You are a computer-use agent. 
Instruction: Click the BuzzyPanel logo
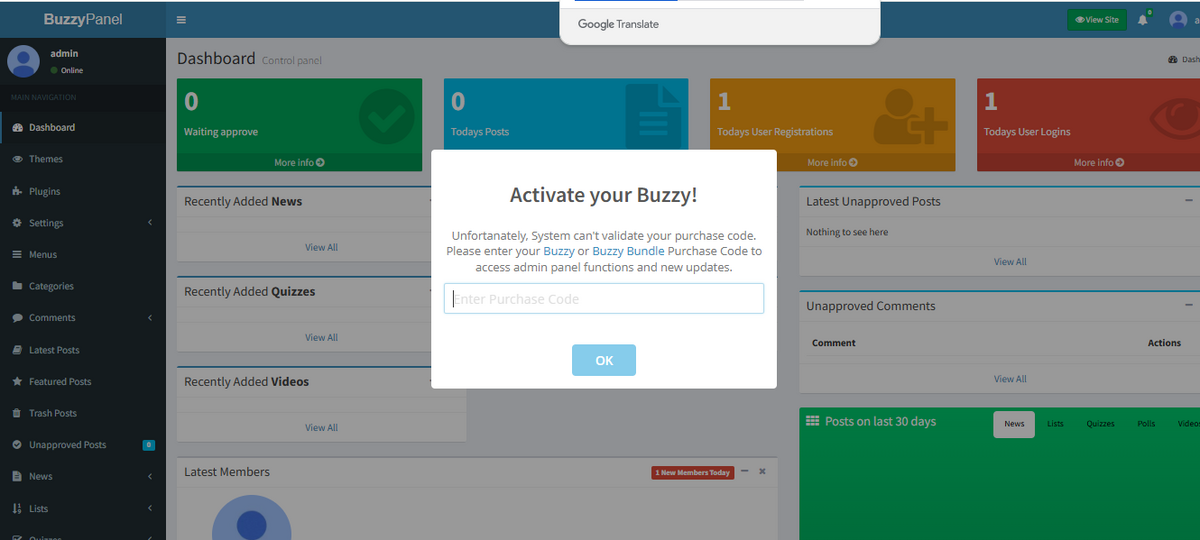tap(83, 19)
